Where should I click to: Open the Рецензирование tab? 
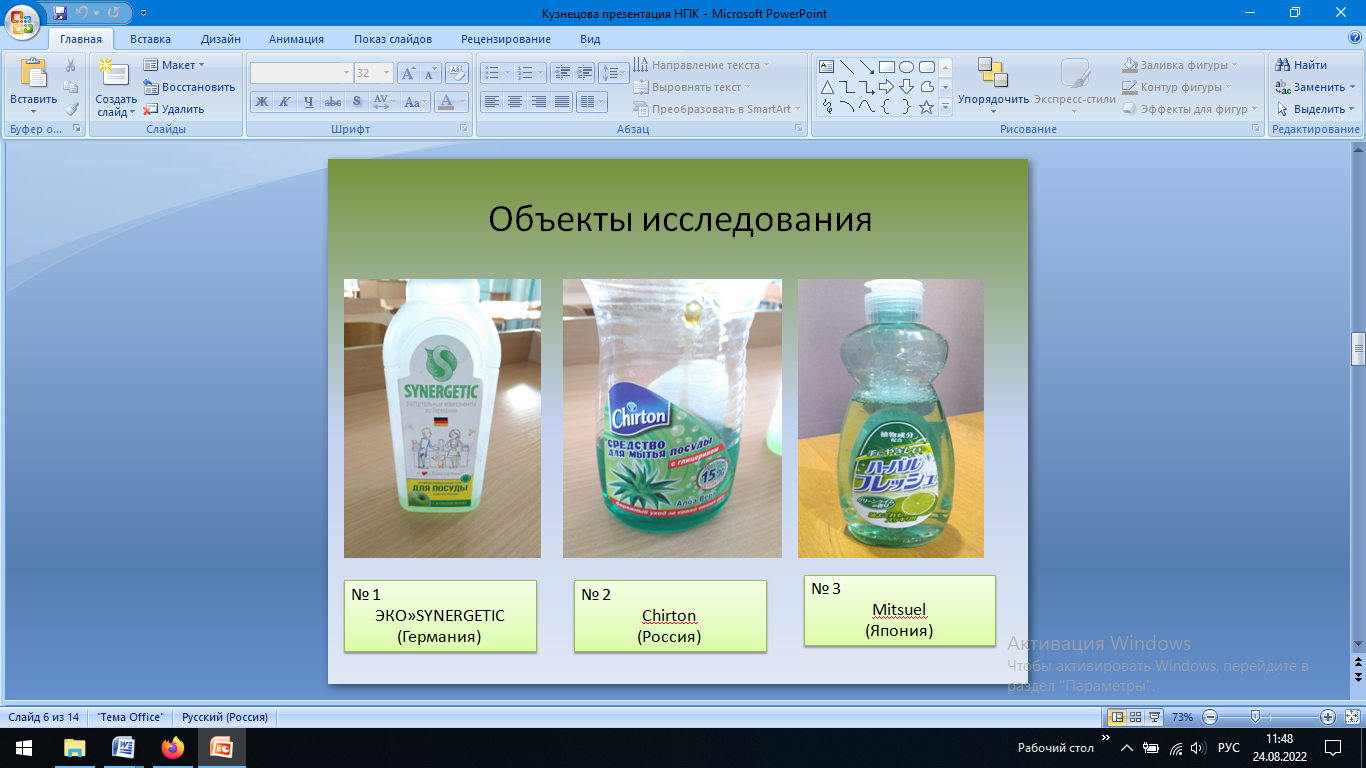(506, 39)
